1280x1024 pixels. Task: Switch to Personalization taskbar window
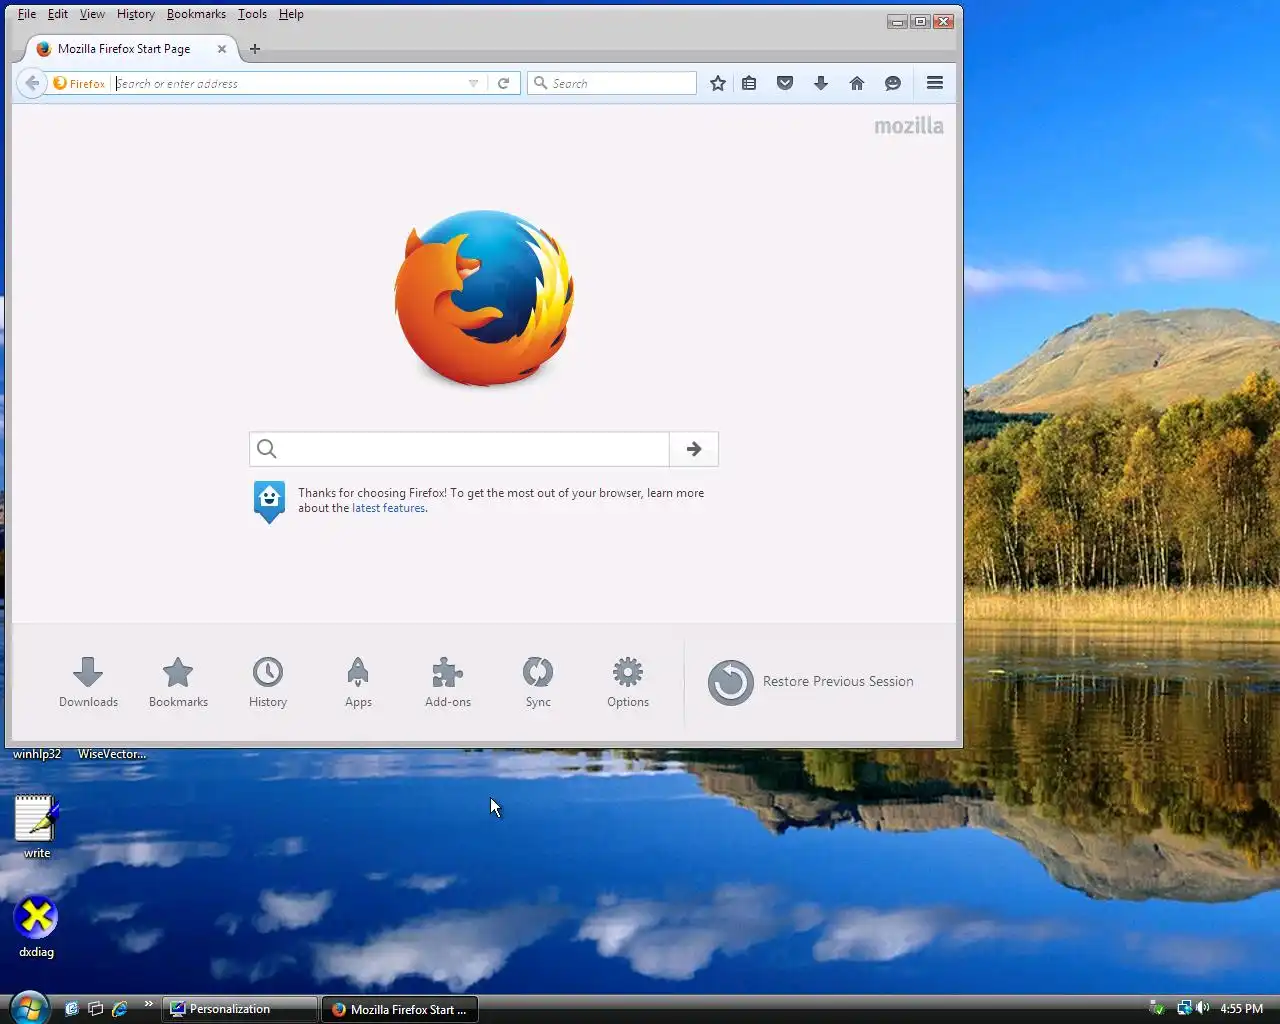coord(240,1009)
